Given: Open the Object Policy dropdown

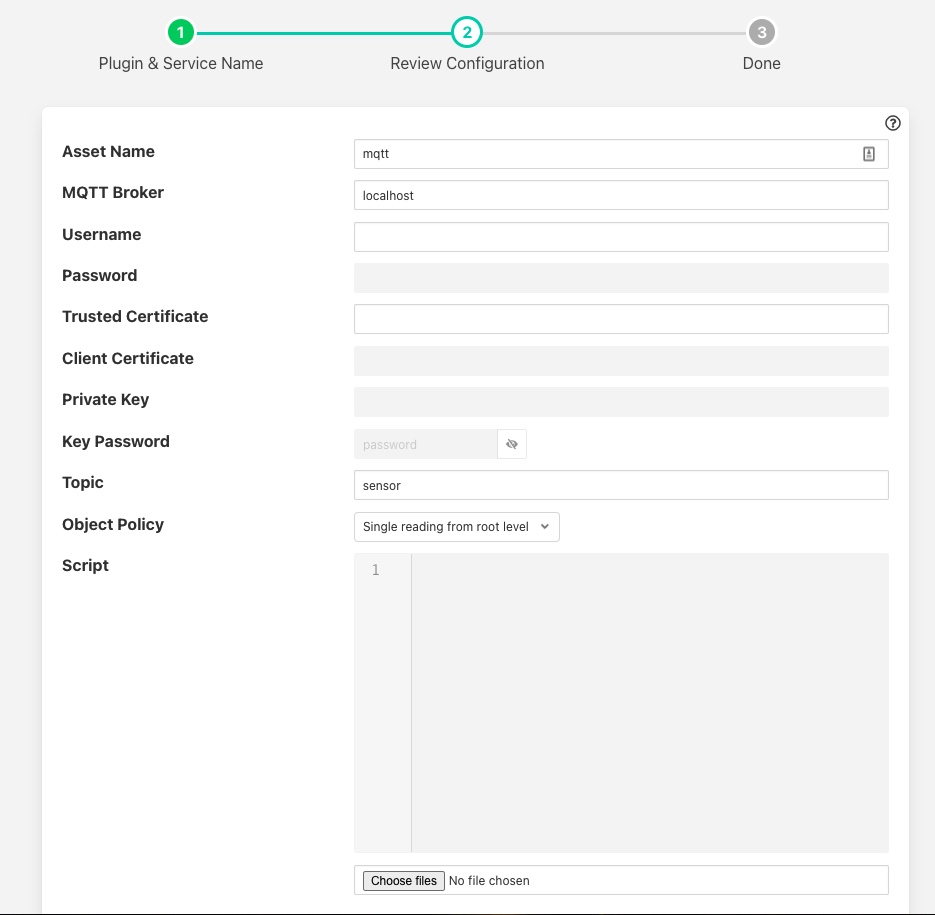Looking at the screenshot, I should point(445,526).
